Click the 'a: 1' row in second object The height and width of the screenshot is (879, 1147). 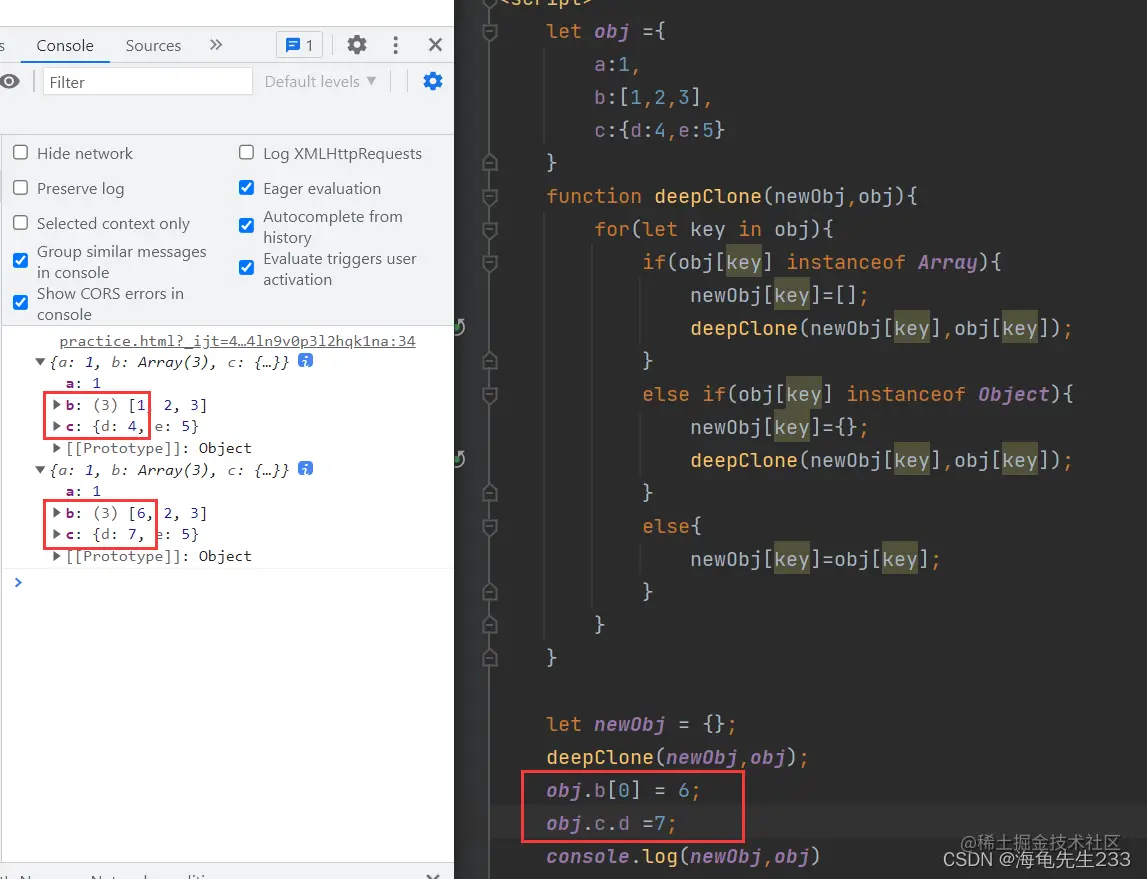coord(83,491)
